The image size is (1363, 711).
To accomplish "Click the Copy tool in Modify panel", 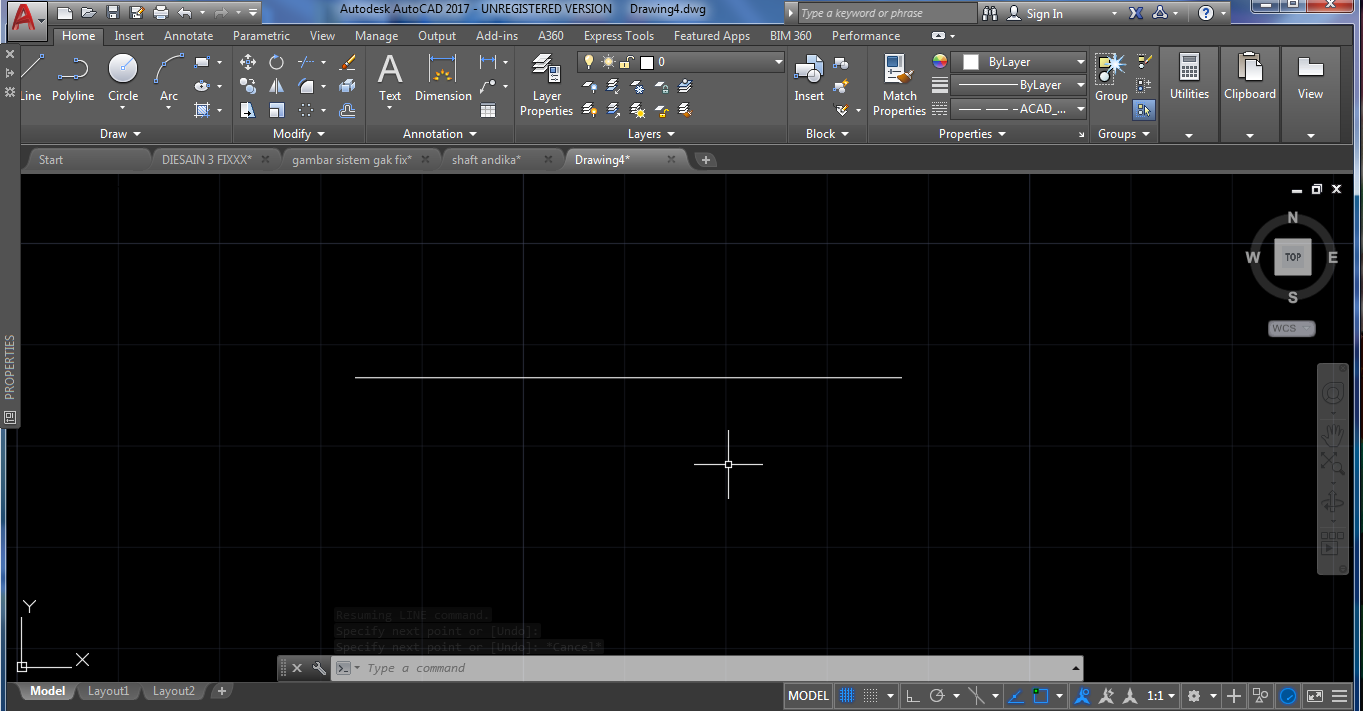I will coord(248,86).
